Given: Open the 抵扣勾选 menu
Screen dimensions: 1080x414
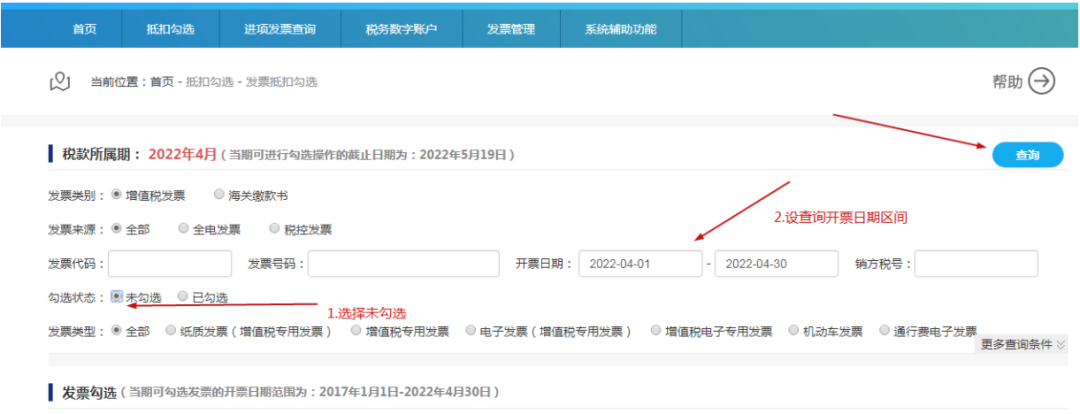Looking at the screenshot, I should tap(170, 29).
